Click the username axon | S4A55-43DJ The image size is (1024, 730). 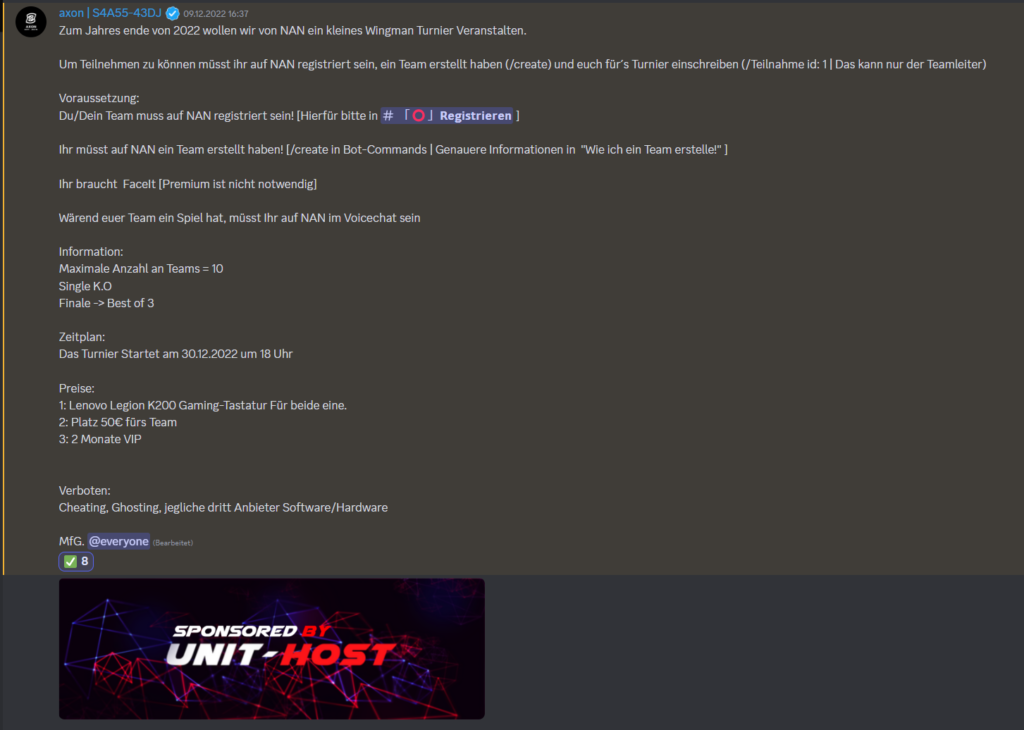coord(110,13)
